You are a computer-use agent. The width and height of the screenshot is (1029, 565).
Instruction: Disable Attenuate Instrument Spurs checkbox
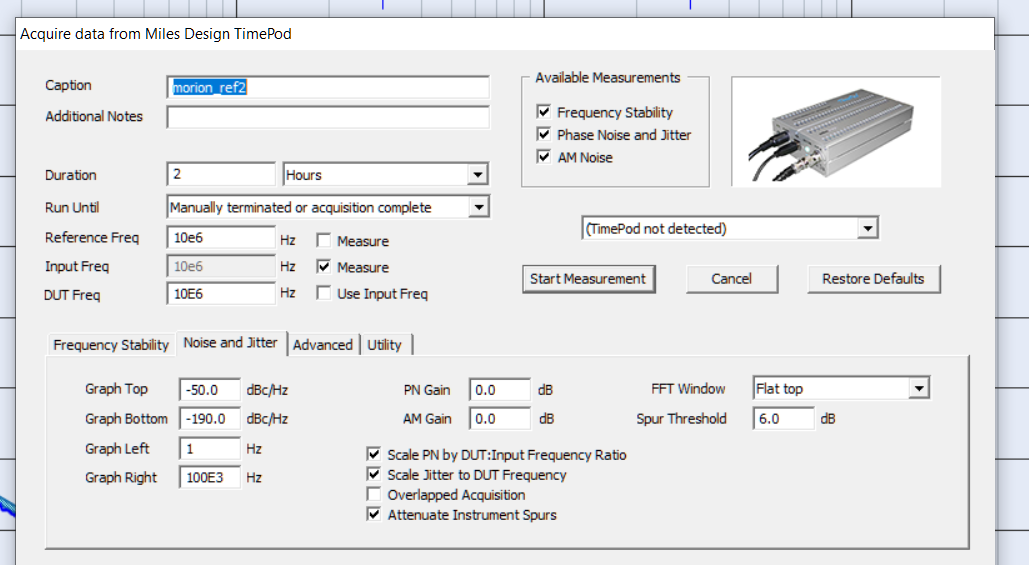pos(374,514)
